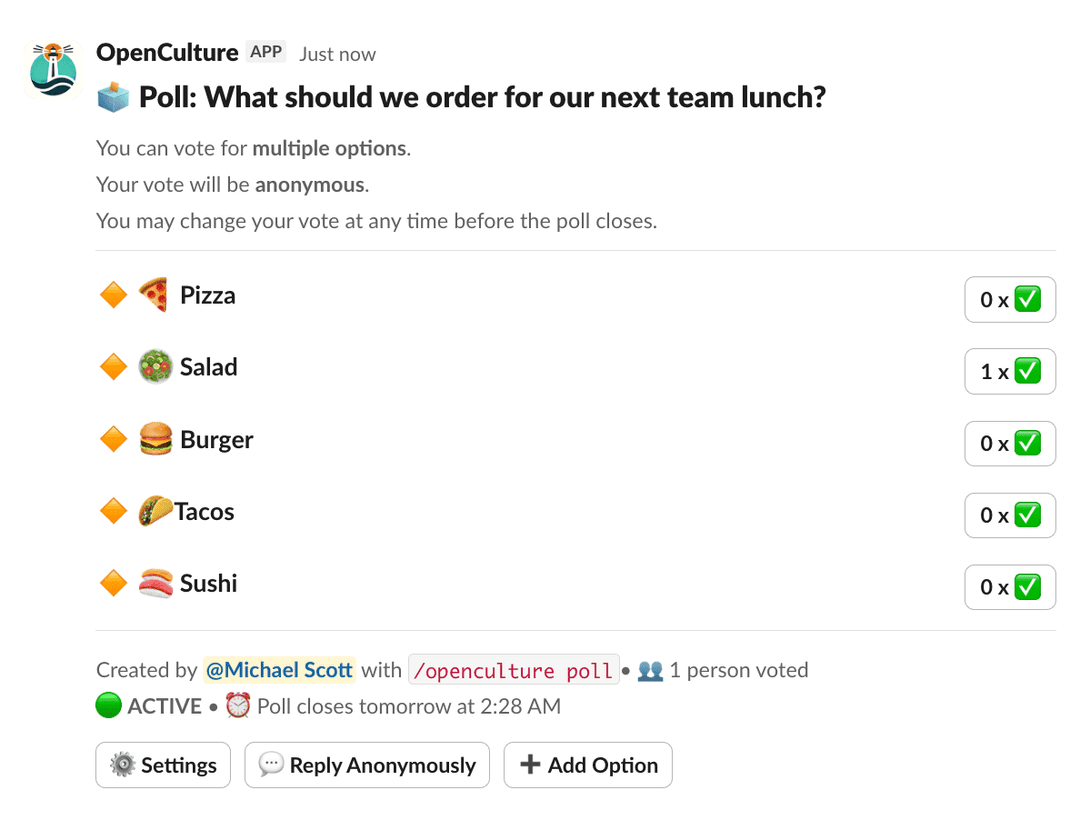1080x820 pixels.
Task: Click the Salad vote count button
Action: coord(1010,371)
